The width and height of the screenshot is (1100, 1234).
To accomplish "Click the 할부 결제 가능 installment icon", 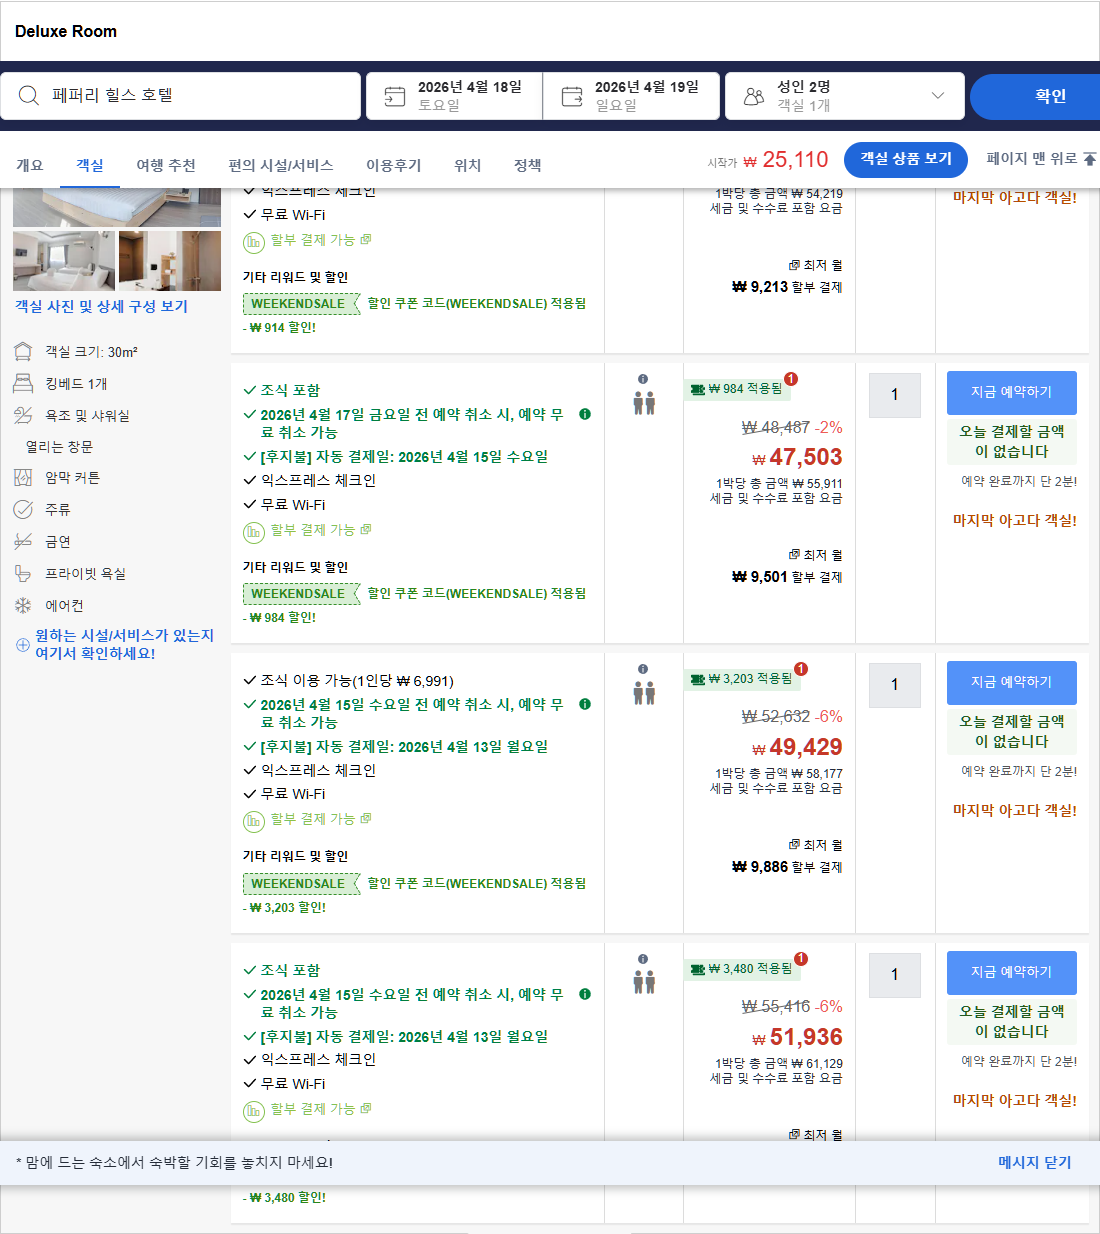I will pos(254,532).
